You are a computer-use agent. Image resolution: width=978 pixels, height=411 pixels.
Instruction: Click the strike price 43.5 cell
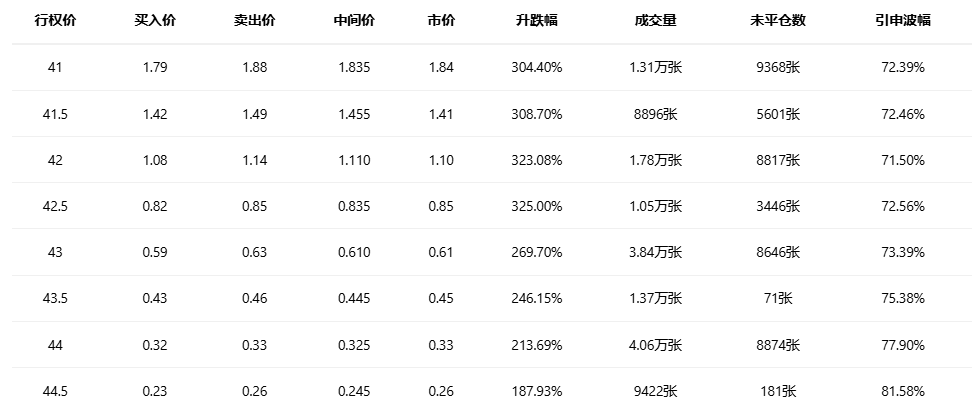[55, 298]
